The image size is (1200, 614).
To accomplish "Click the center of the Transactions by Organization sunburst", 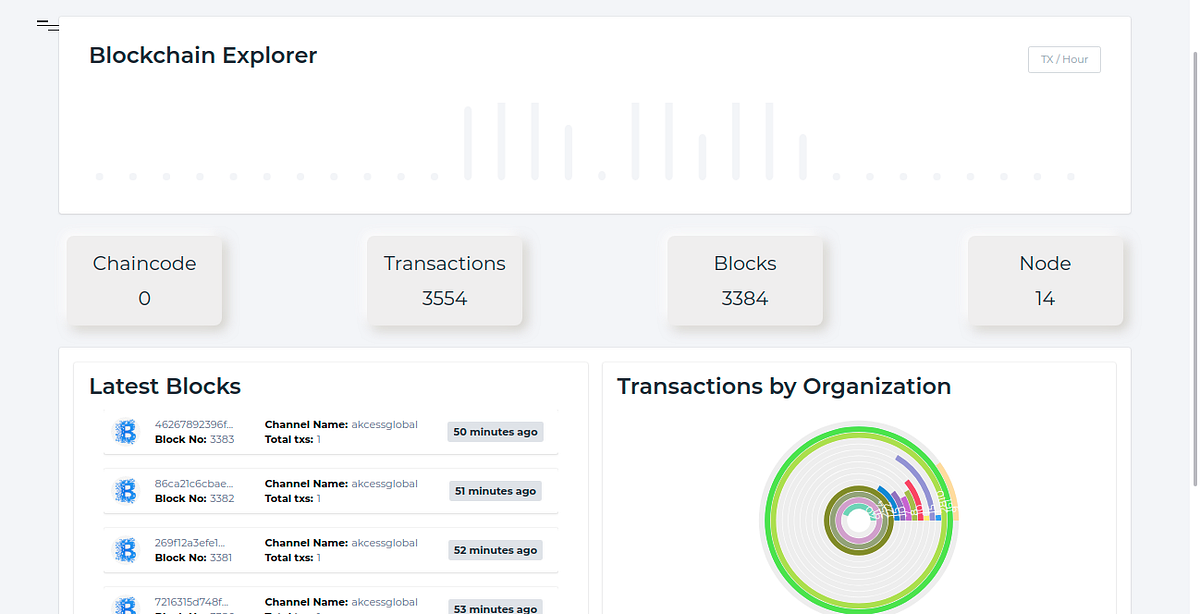I will [858, 518].
